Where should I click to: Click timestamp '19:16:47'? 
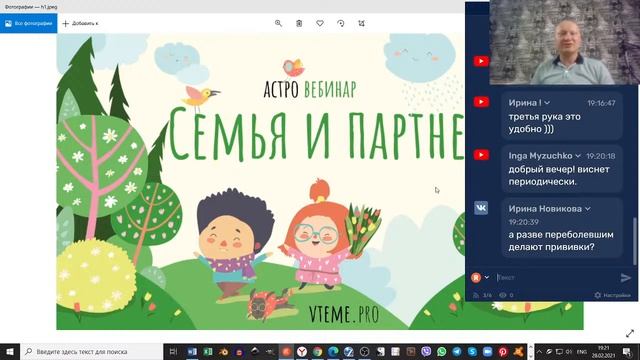coord(601,103)
